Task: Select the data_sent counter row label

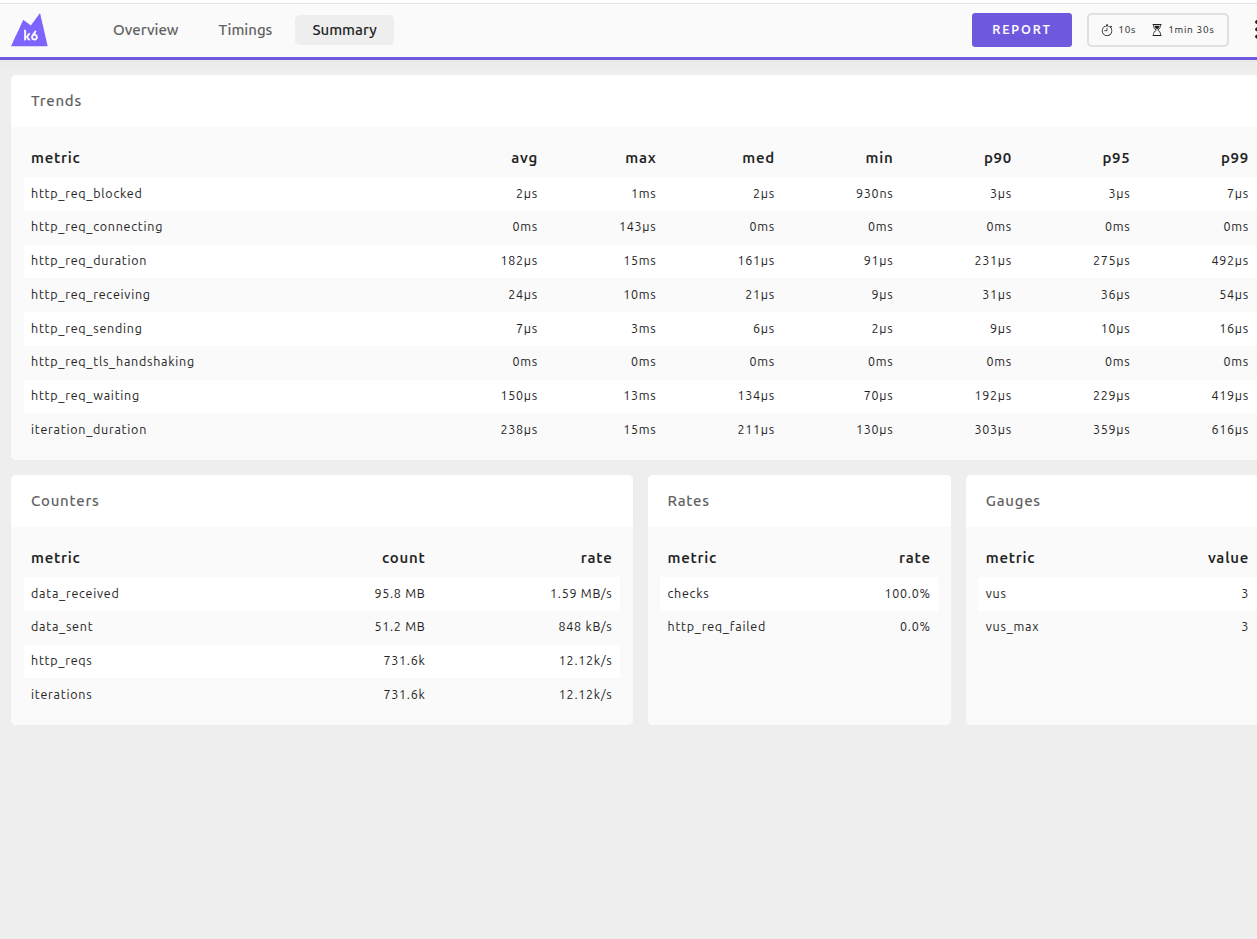Action: pos(62,627)
